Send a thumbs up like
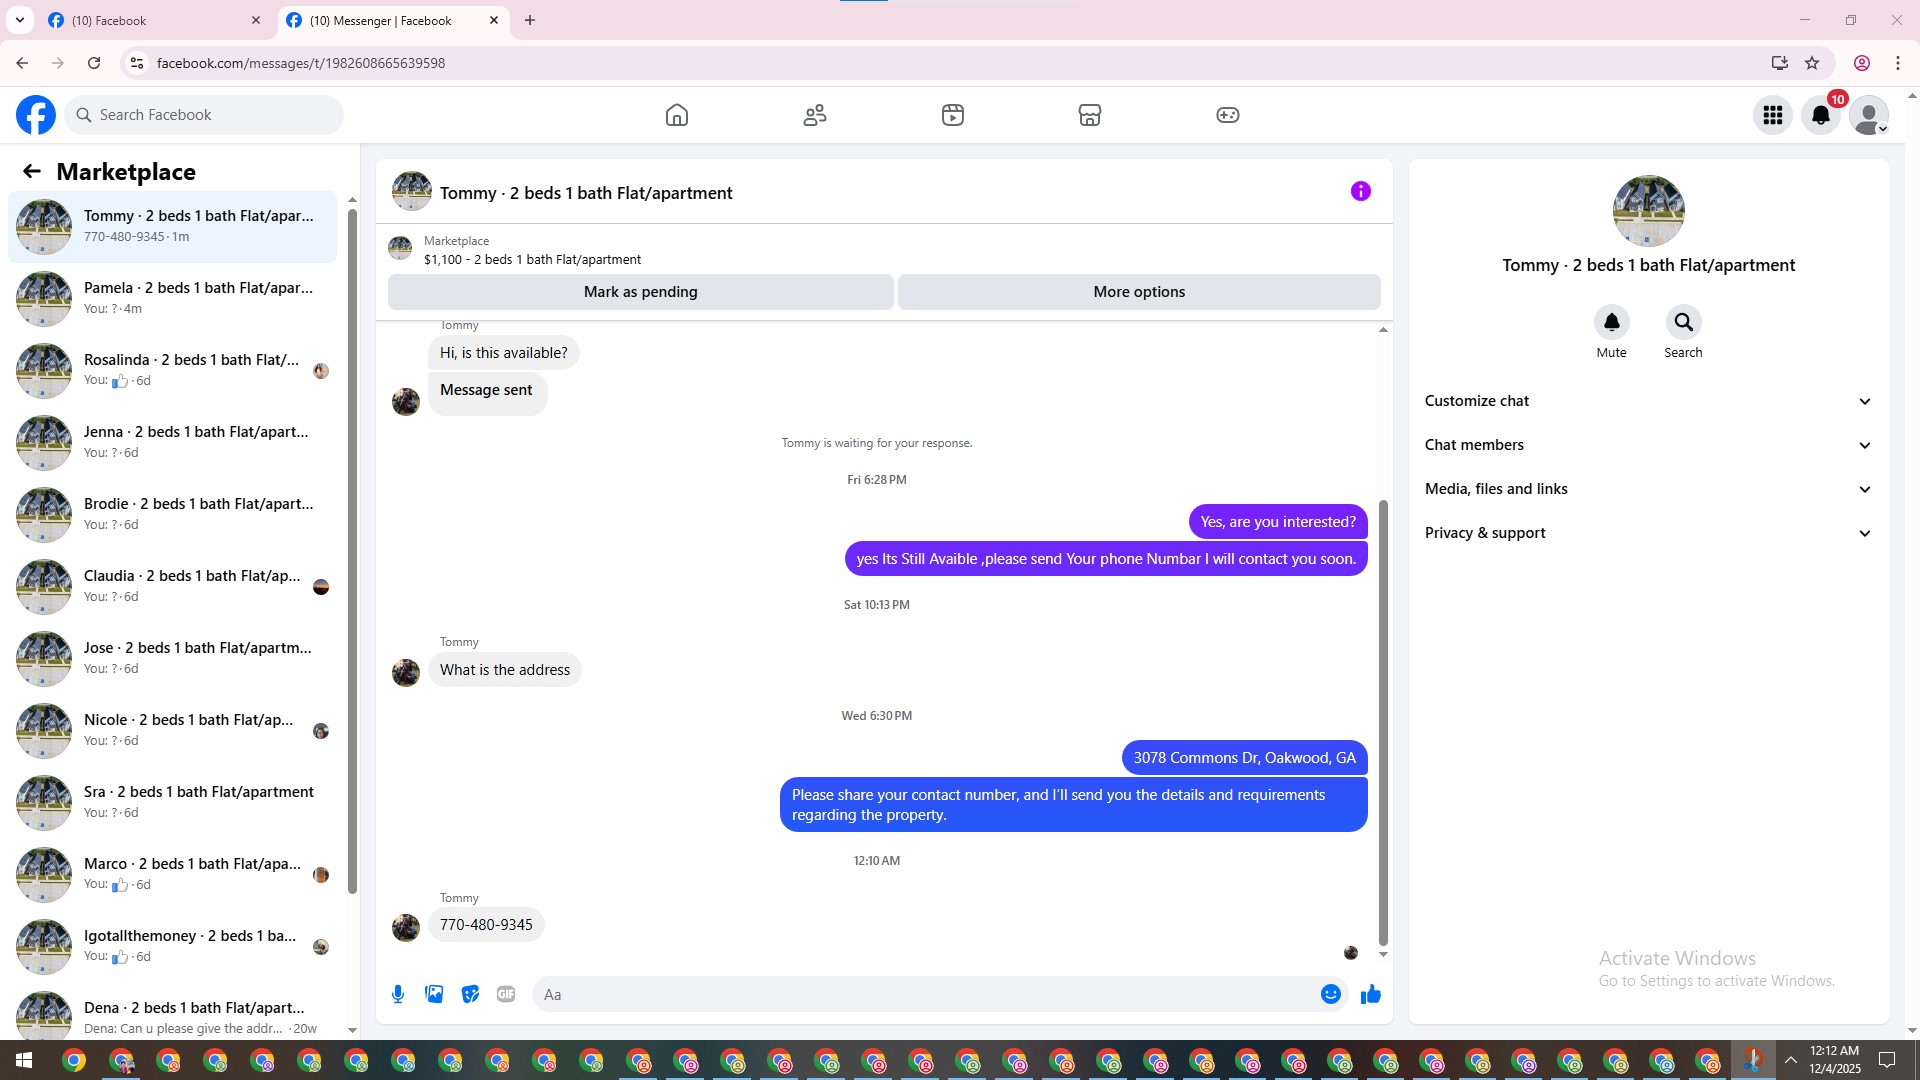This screenshot has width=1920, height=1080. click(x=1370, y=994)
